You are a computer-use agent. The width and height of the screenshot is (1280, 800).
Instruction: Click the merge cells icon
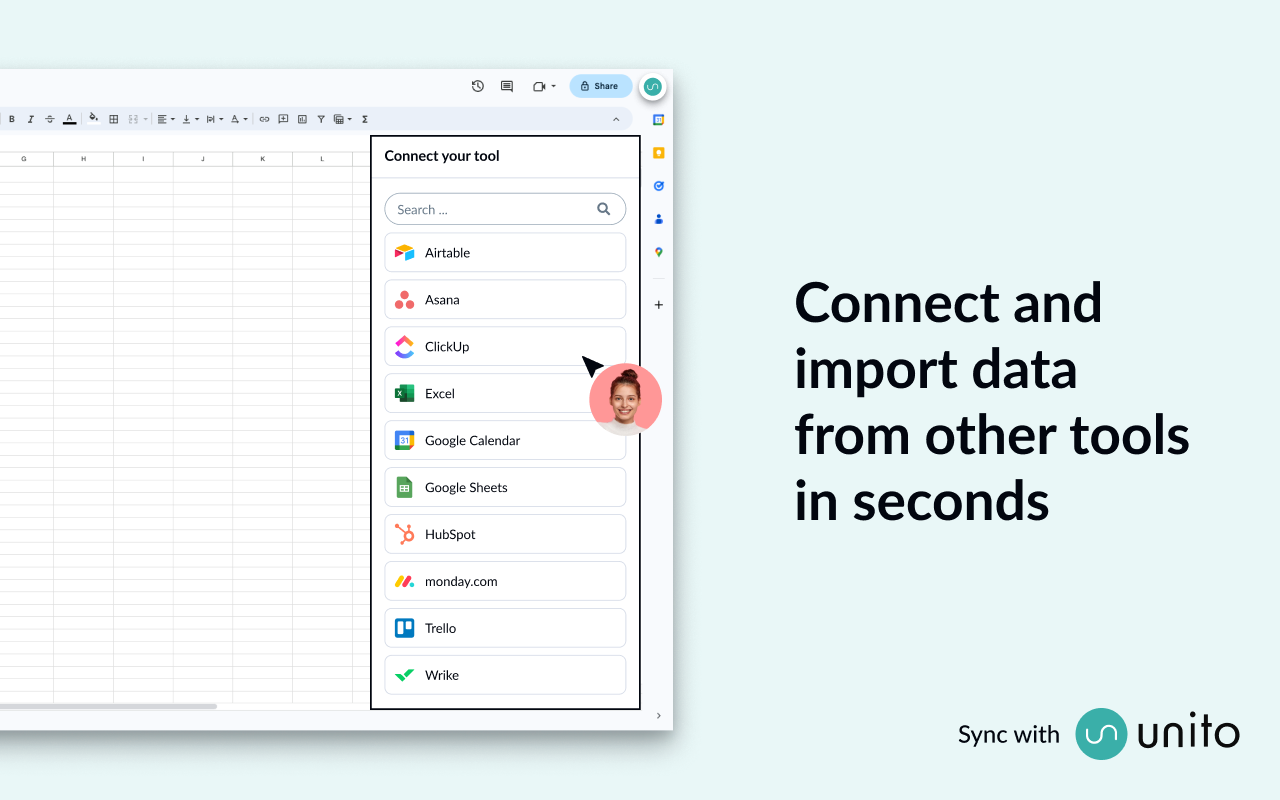pos(133,119)
